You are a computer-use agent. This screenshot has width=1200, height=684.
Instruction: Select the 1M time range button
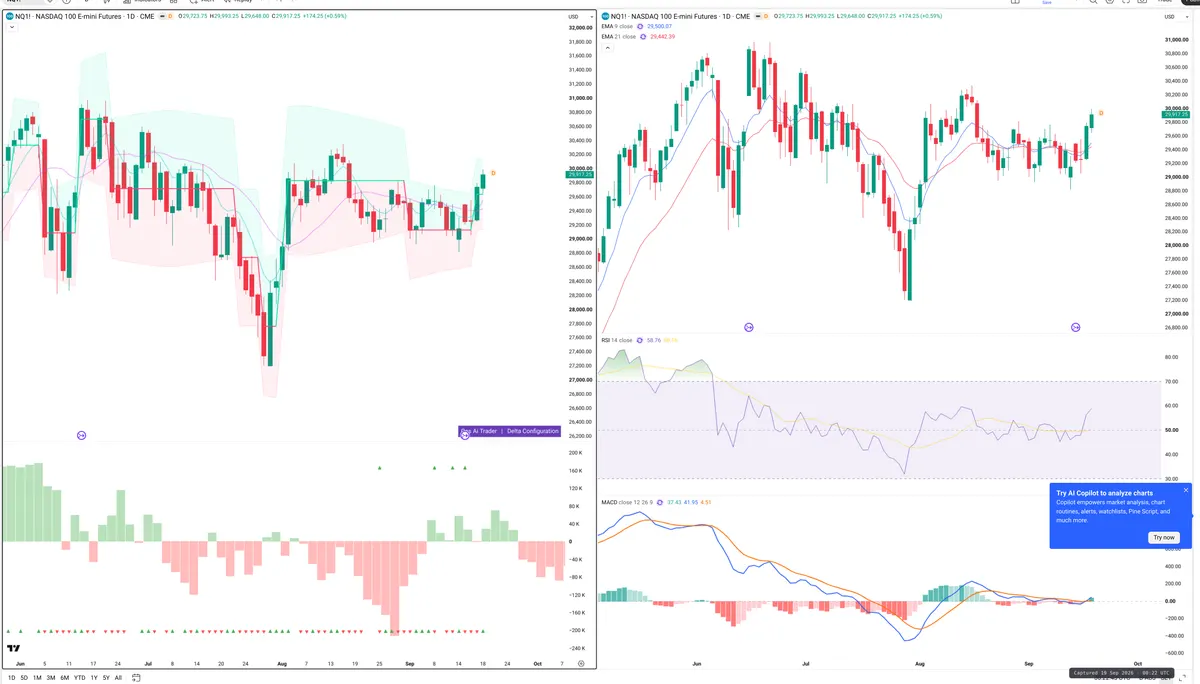point(37,677)
